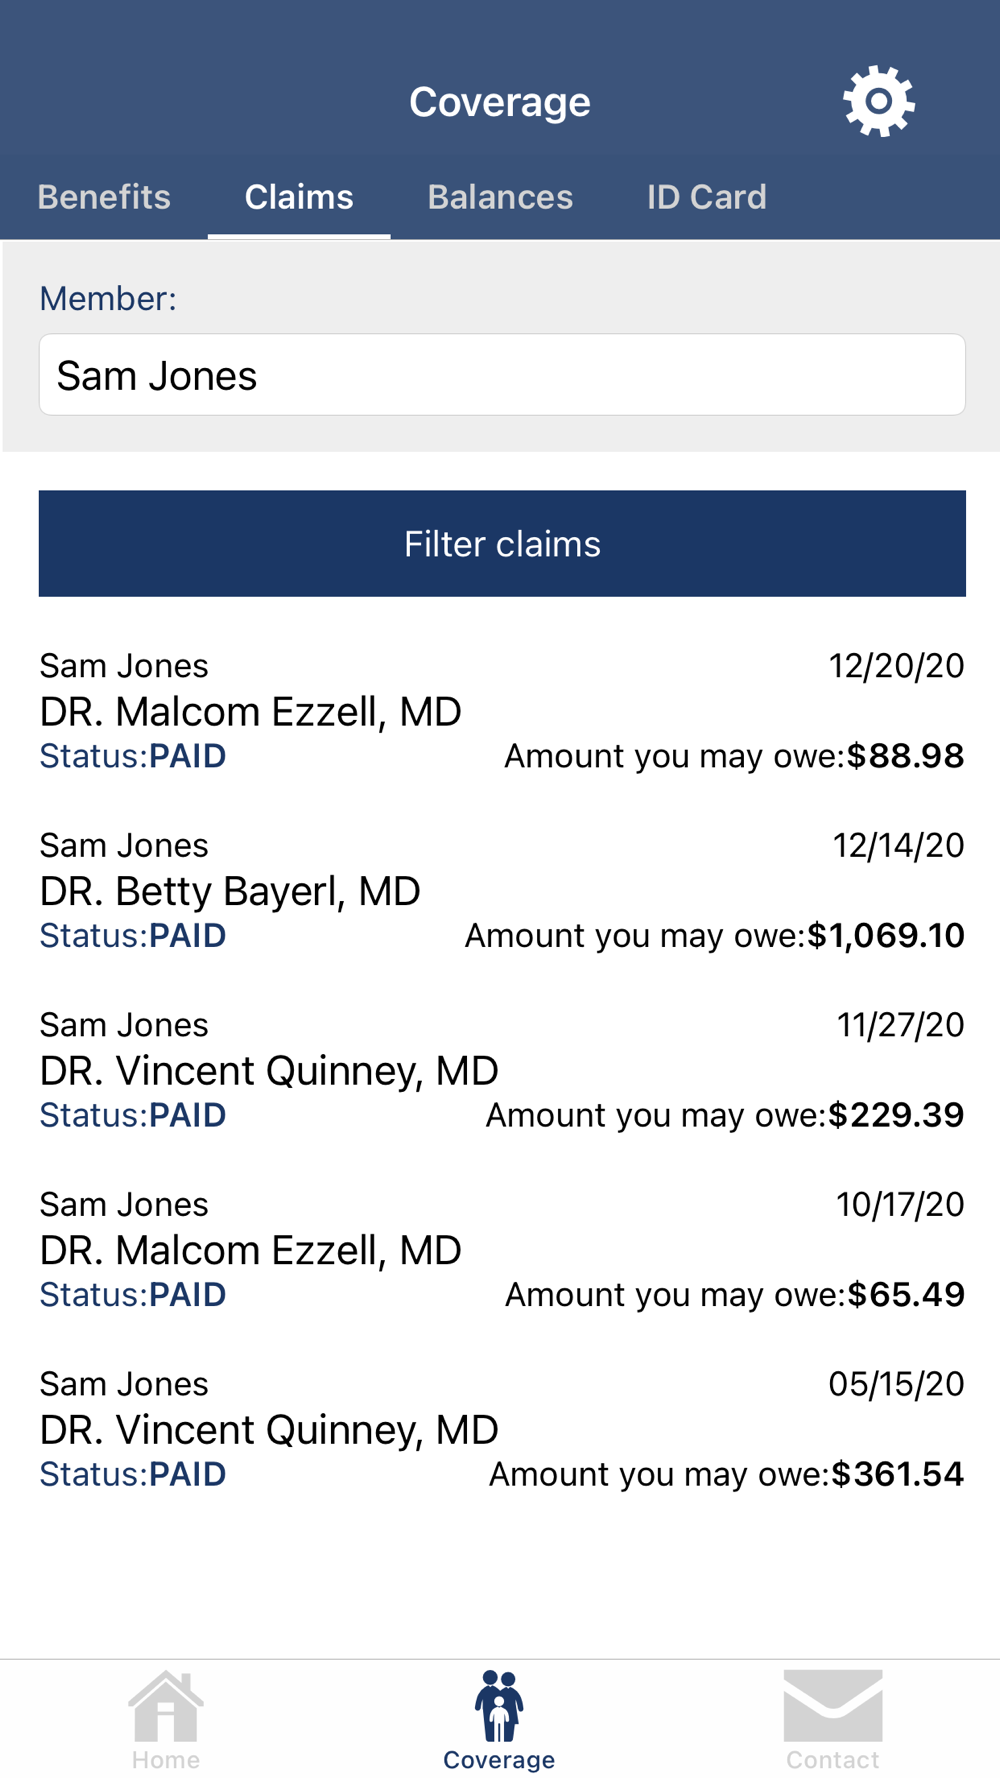Switch to the Benefits tab

point(104,197)
